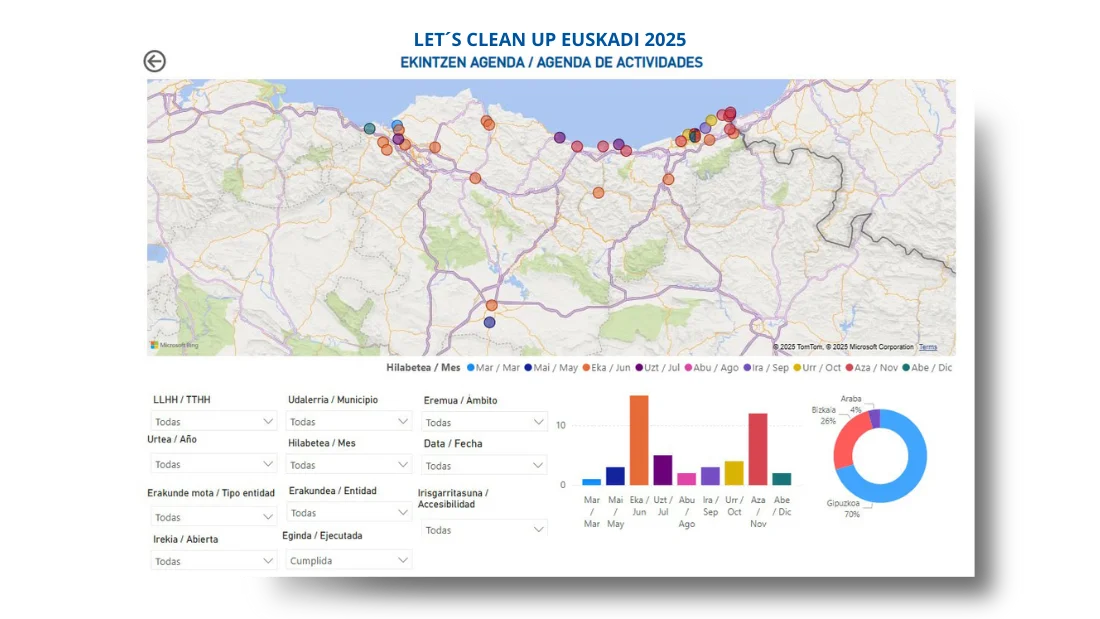Click the dark blue marker at map bottom
This screenshot has width=1100, height=619.
click(489, 322)
